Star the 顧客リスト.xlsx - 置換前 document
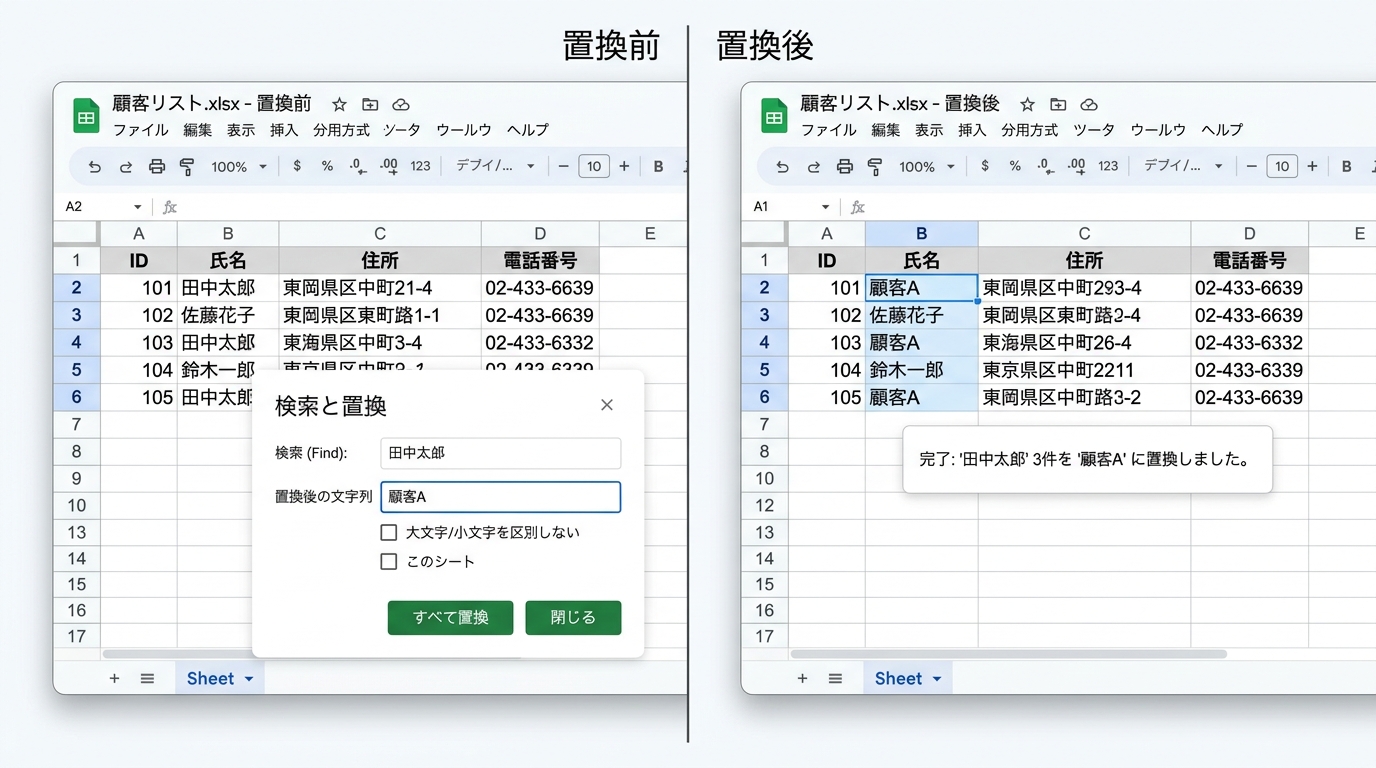This screenshot has height=768, width=1376. [339, 105]
